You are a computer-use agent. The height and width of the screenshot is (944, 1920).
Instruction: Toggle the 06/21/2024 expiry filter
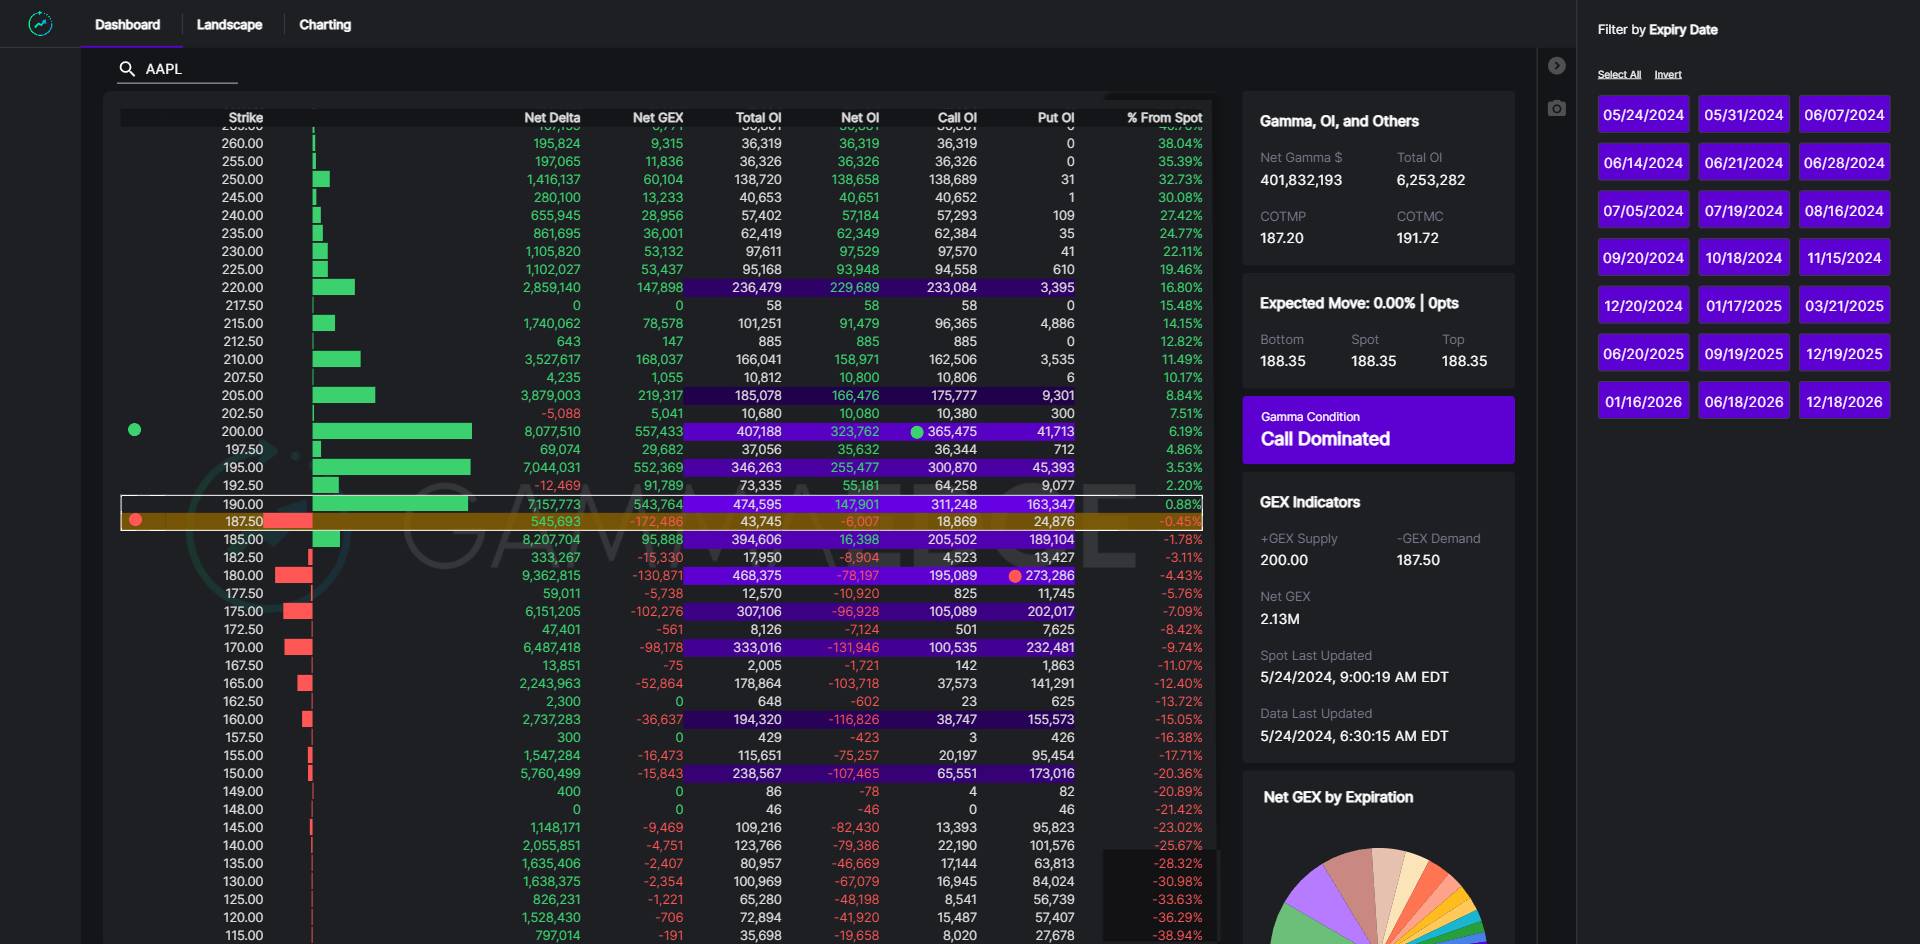click(1743, 163)
